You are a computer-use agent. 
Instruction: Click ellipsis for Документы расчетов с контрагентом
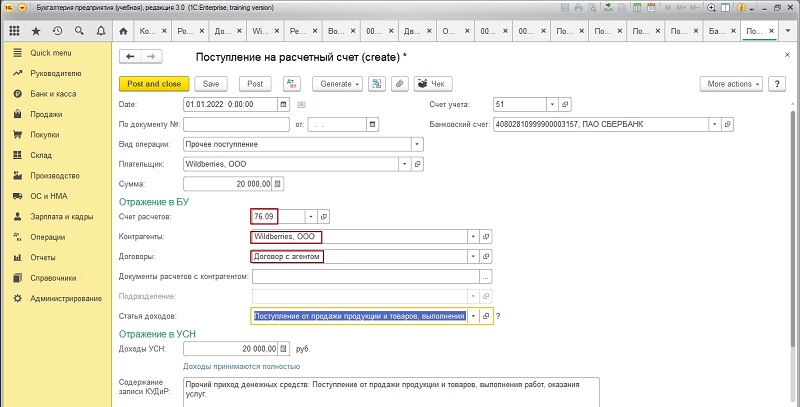pos(486,276)
